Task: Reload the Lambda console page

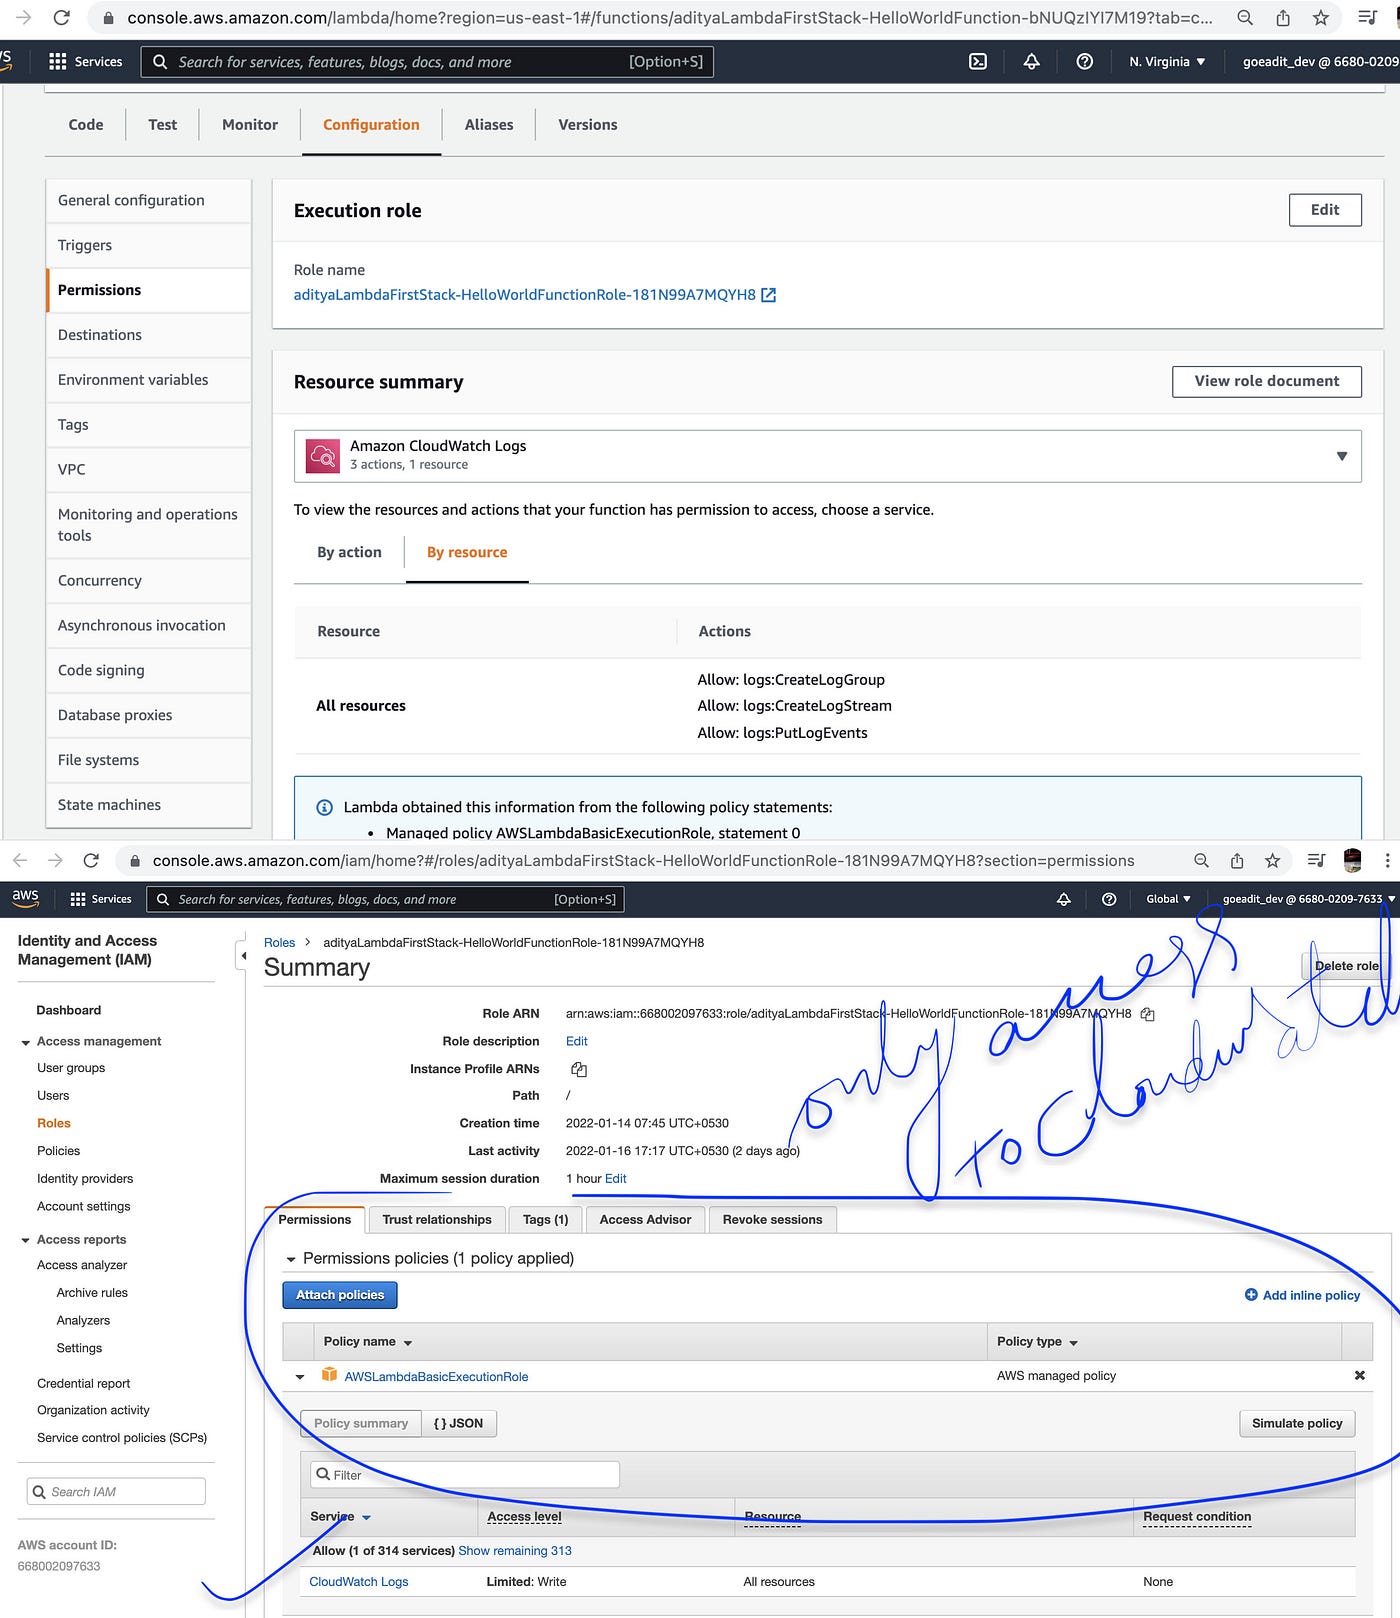Action: (x=62, y=17)
